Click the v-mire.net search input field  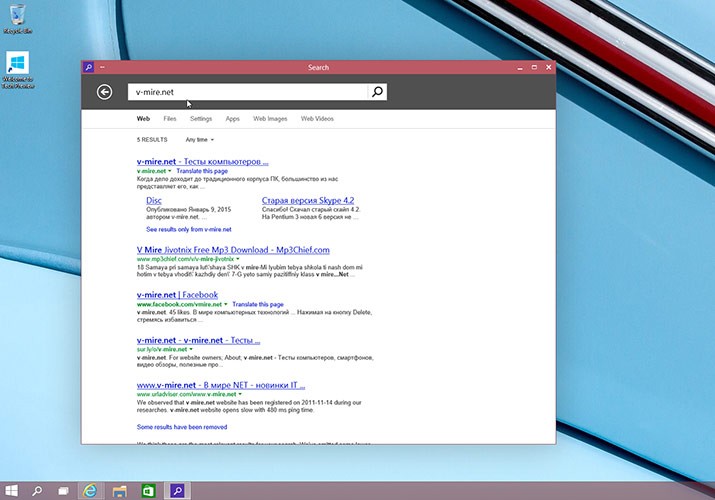click(248, 92)
